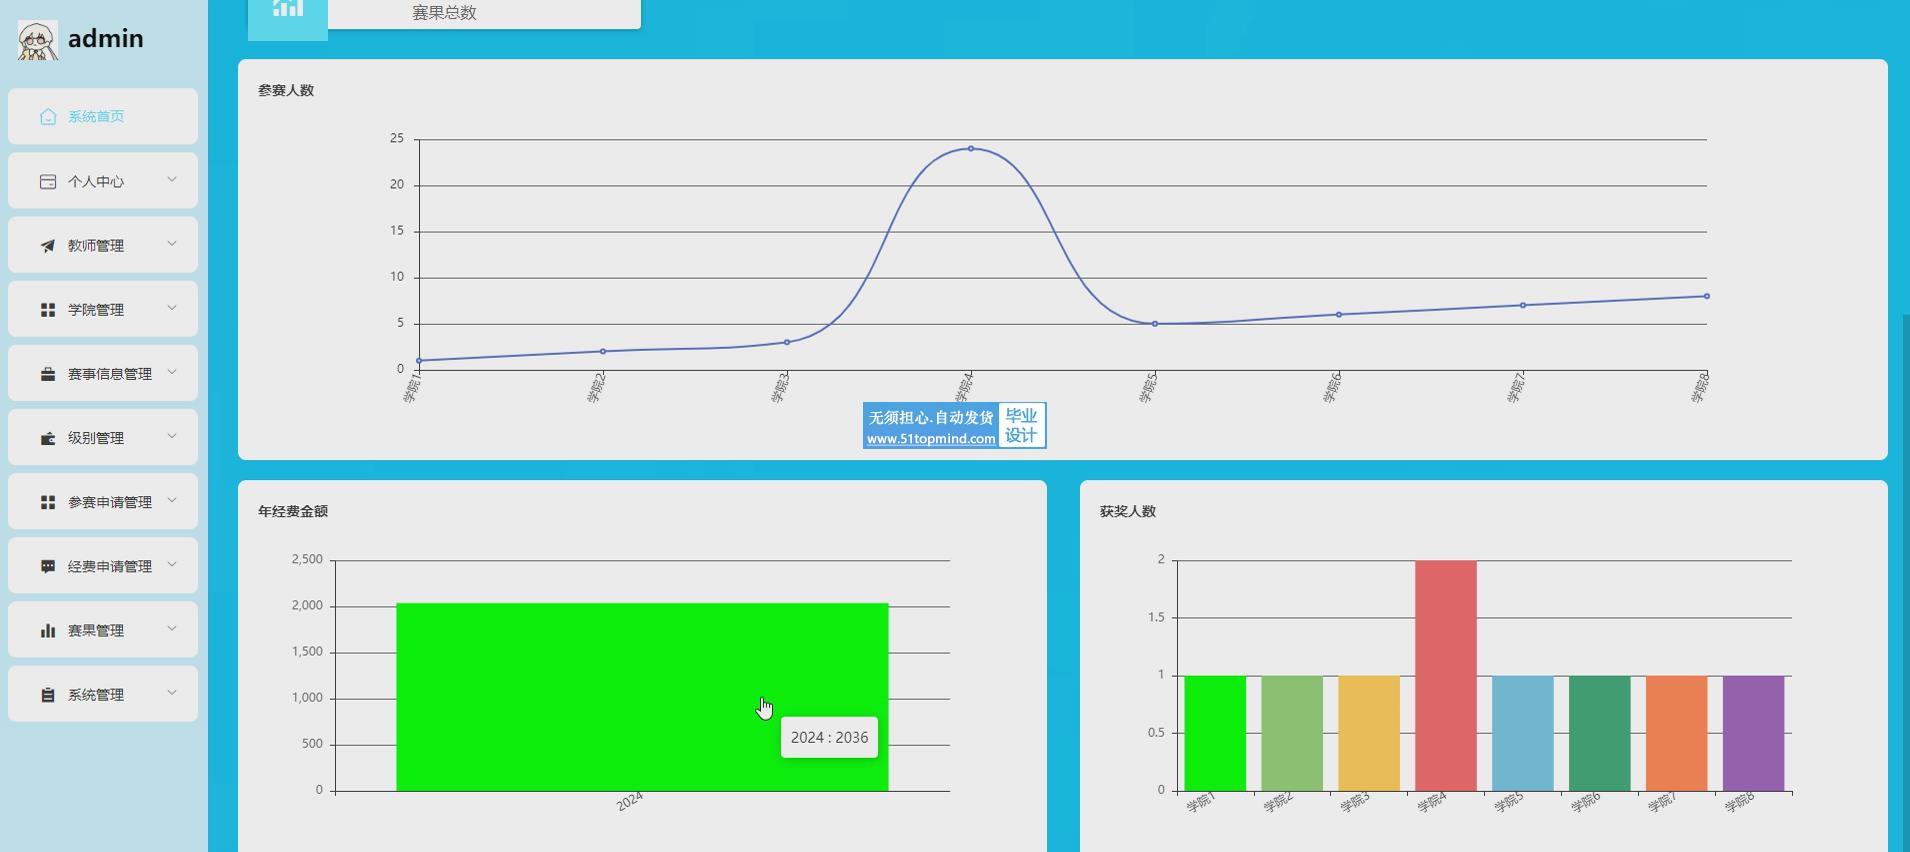
Task: Click the light green 学院2 bar
Action: 1292,733
